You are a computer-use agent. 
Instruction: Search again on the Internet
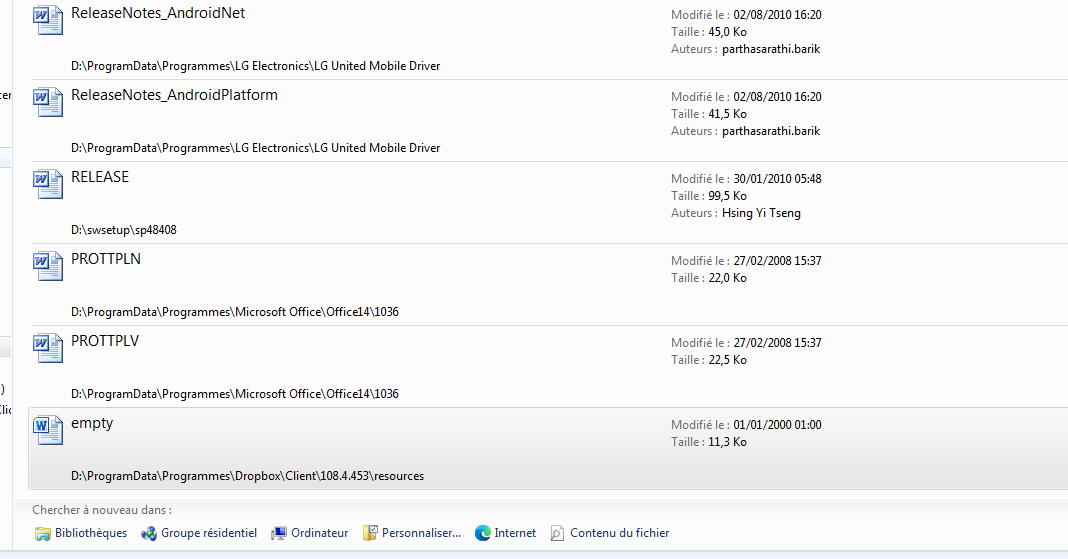tap(515, 533)
